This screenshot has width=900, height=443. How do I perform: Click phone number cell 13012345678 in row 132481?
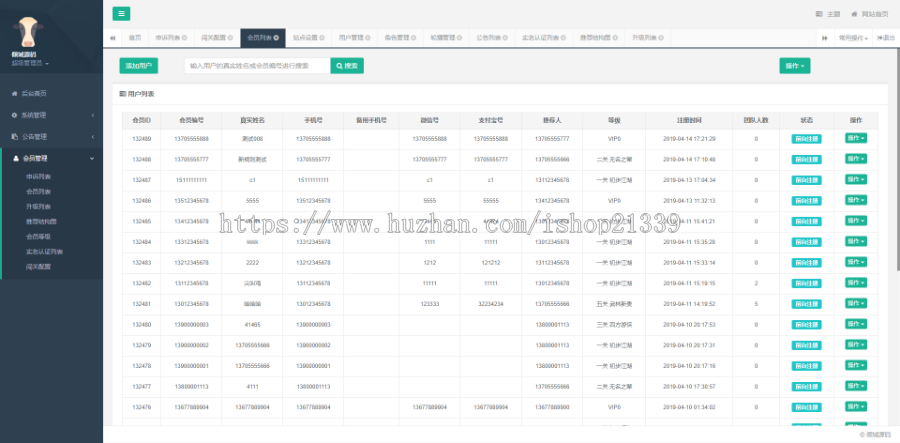click(313, 304)
